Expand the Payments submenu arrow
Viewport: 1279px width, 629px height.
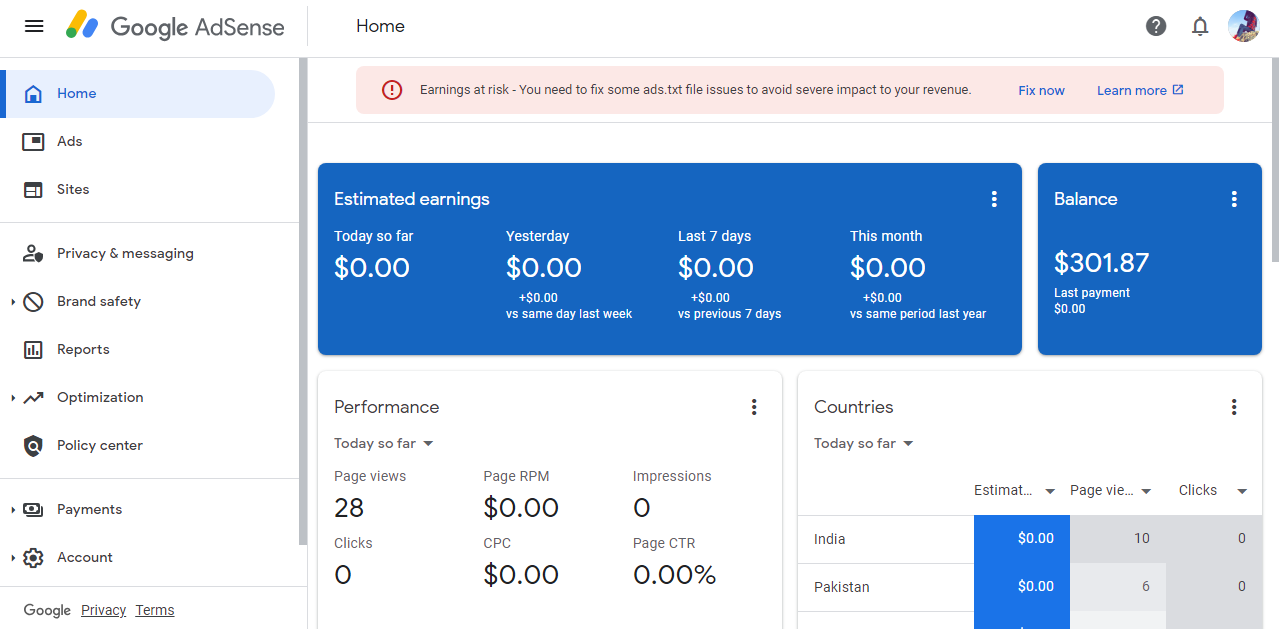point(13,509)
